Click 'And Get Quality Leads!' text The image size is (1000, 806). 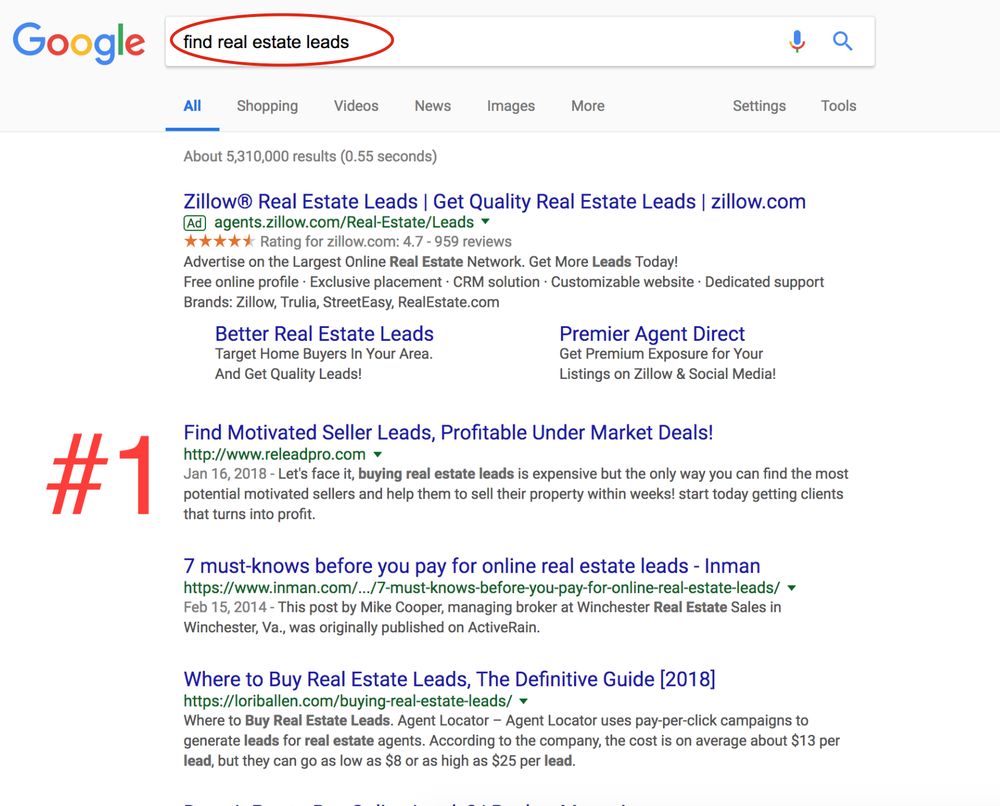(288, 374)
